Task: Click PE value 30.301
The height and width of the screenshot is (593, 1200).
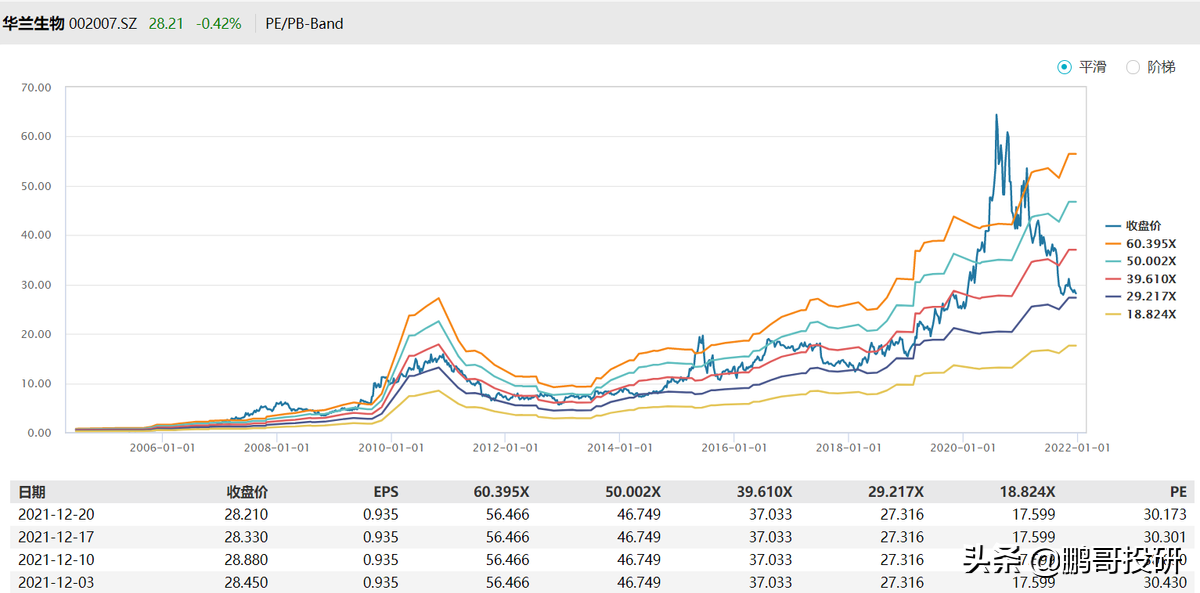Action: (x=1167, y=537)
